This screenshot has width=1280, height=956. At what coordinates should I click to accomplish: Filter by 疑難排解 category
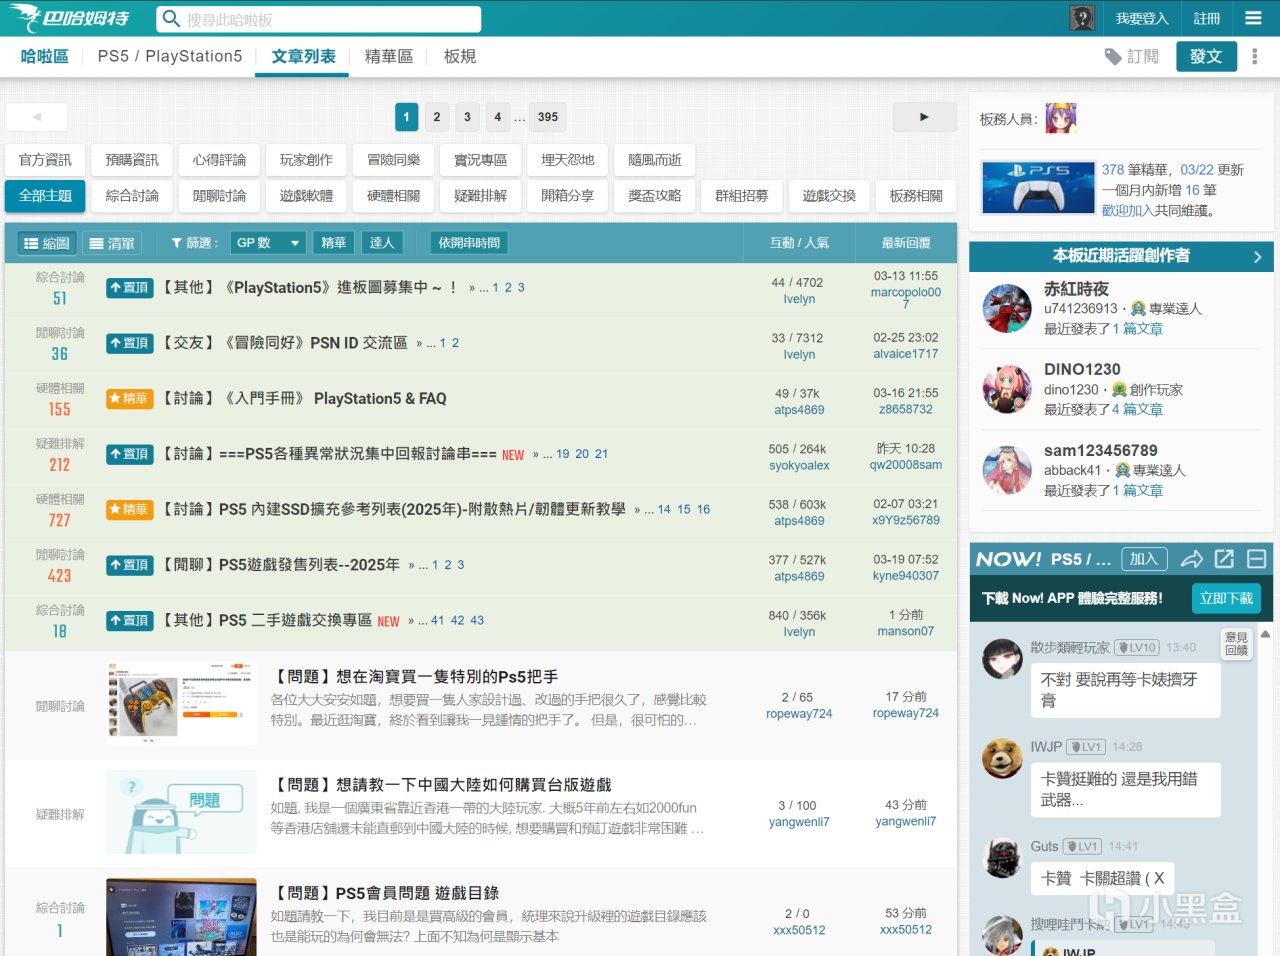pos(481,196)
